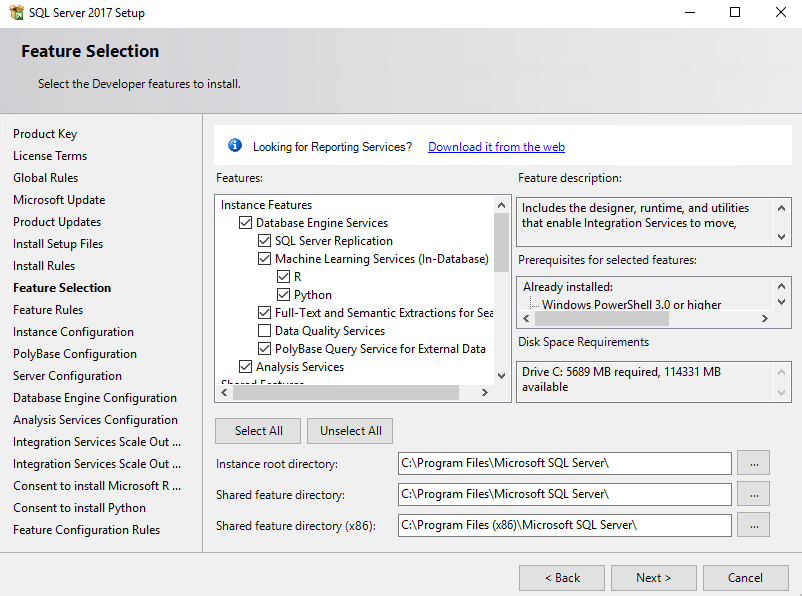The image size is (802, 596).
Task: Click Server Configuration step
Action: [x=68, y=376]
